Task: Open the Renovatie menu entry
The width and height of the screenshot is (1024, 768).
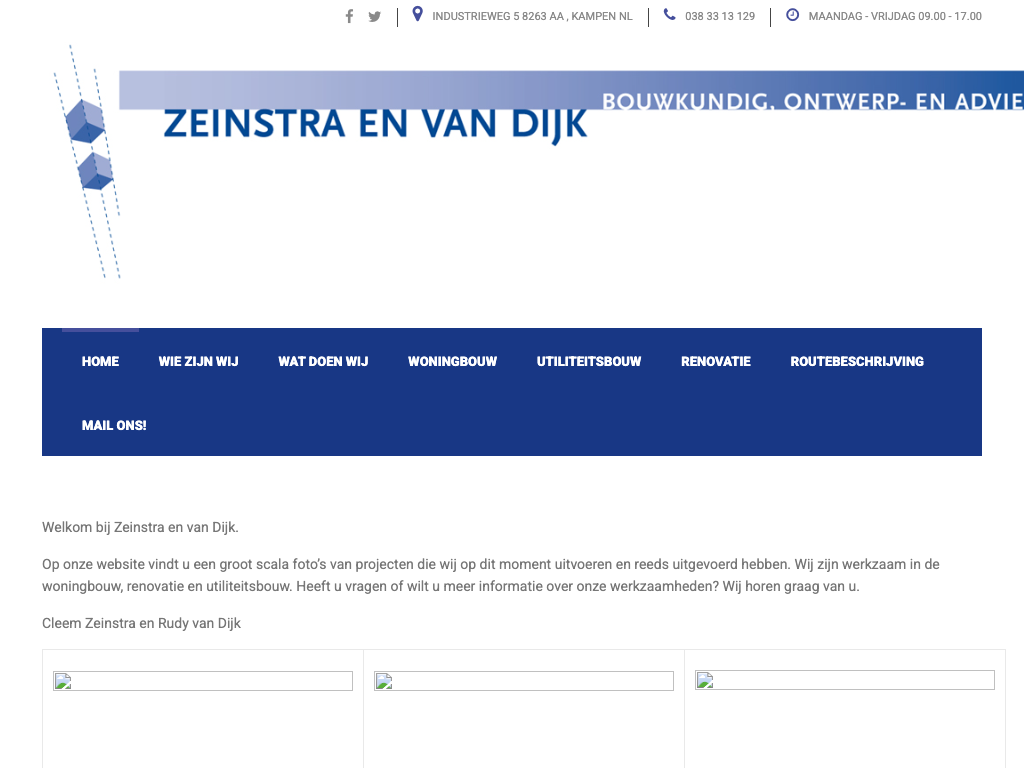Action: click(x=715, y=361)
